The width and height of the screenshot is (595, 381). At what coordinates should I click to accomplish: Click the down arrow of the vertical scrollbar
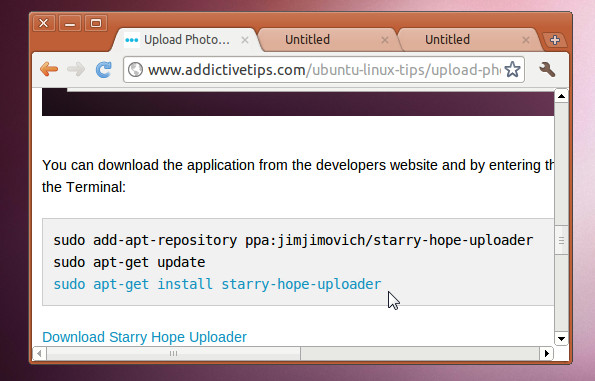[x=561, y=338]
